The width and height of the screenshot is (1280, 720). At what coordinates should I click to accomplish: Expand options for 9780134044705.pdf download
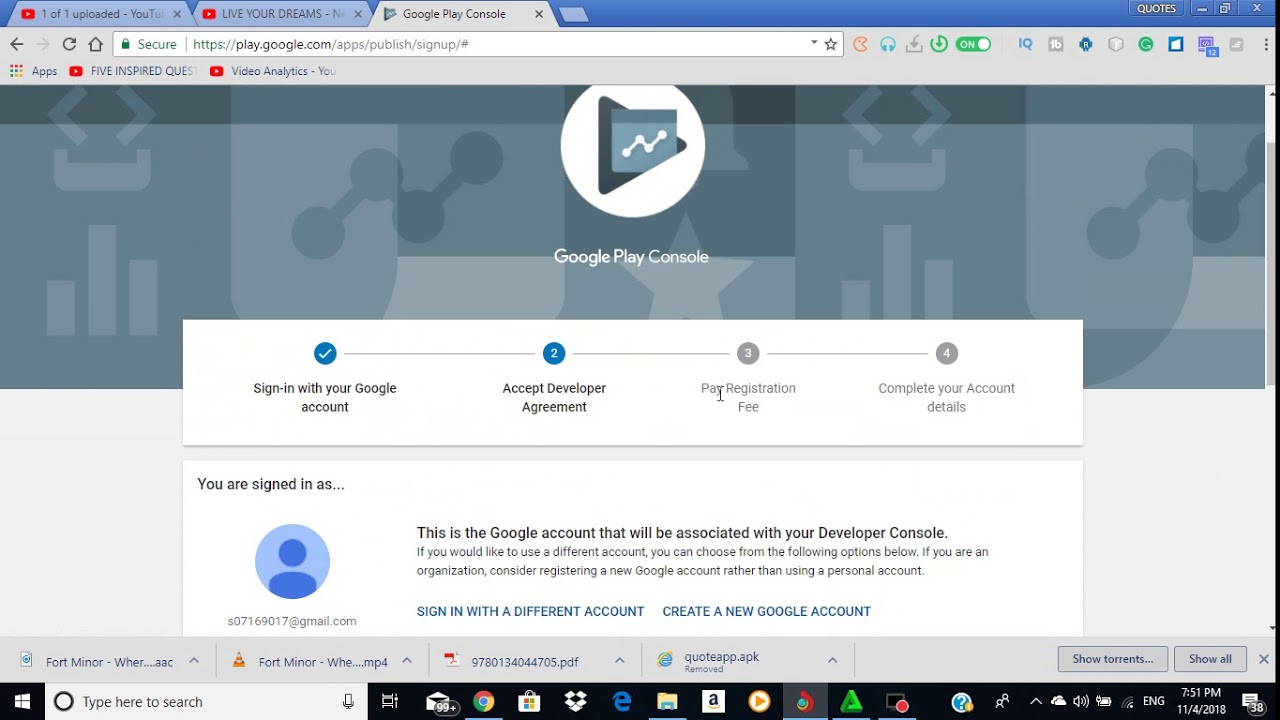pos(620,661)
